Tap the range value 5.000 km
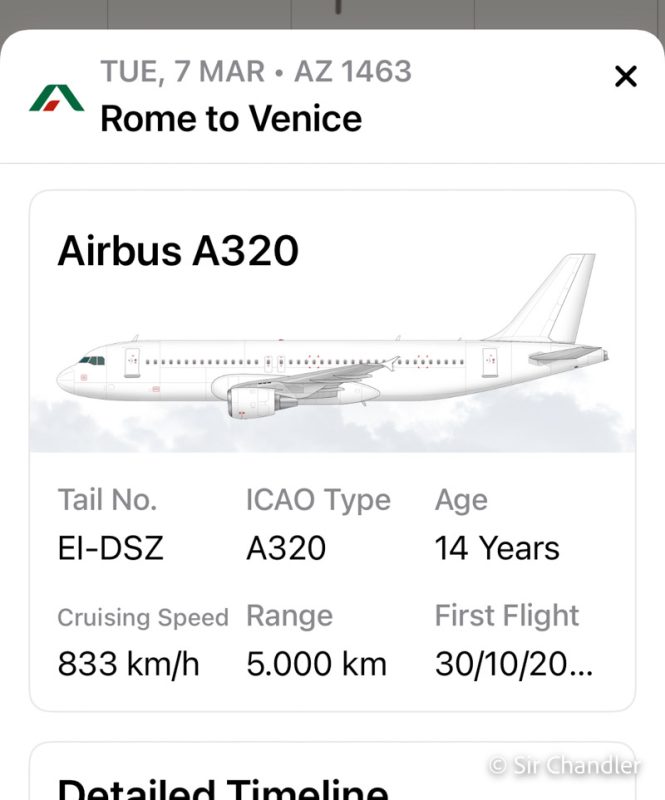The height and width of the screenshot is (800, 665). 316,664
